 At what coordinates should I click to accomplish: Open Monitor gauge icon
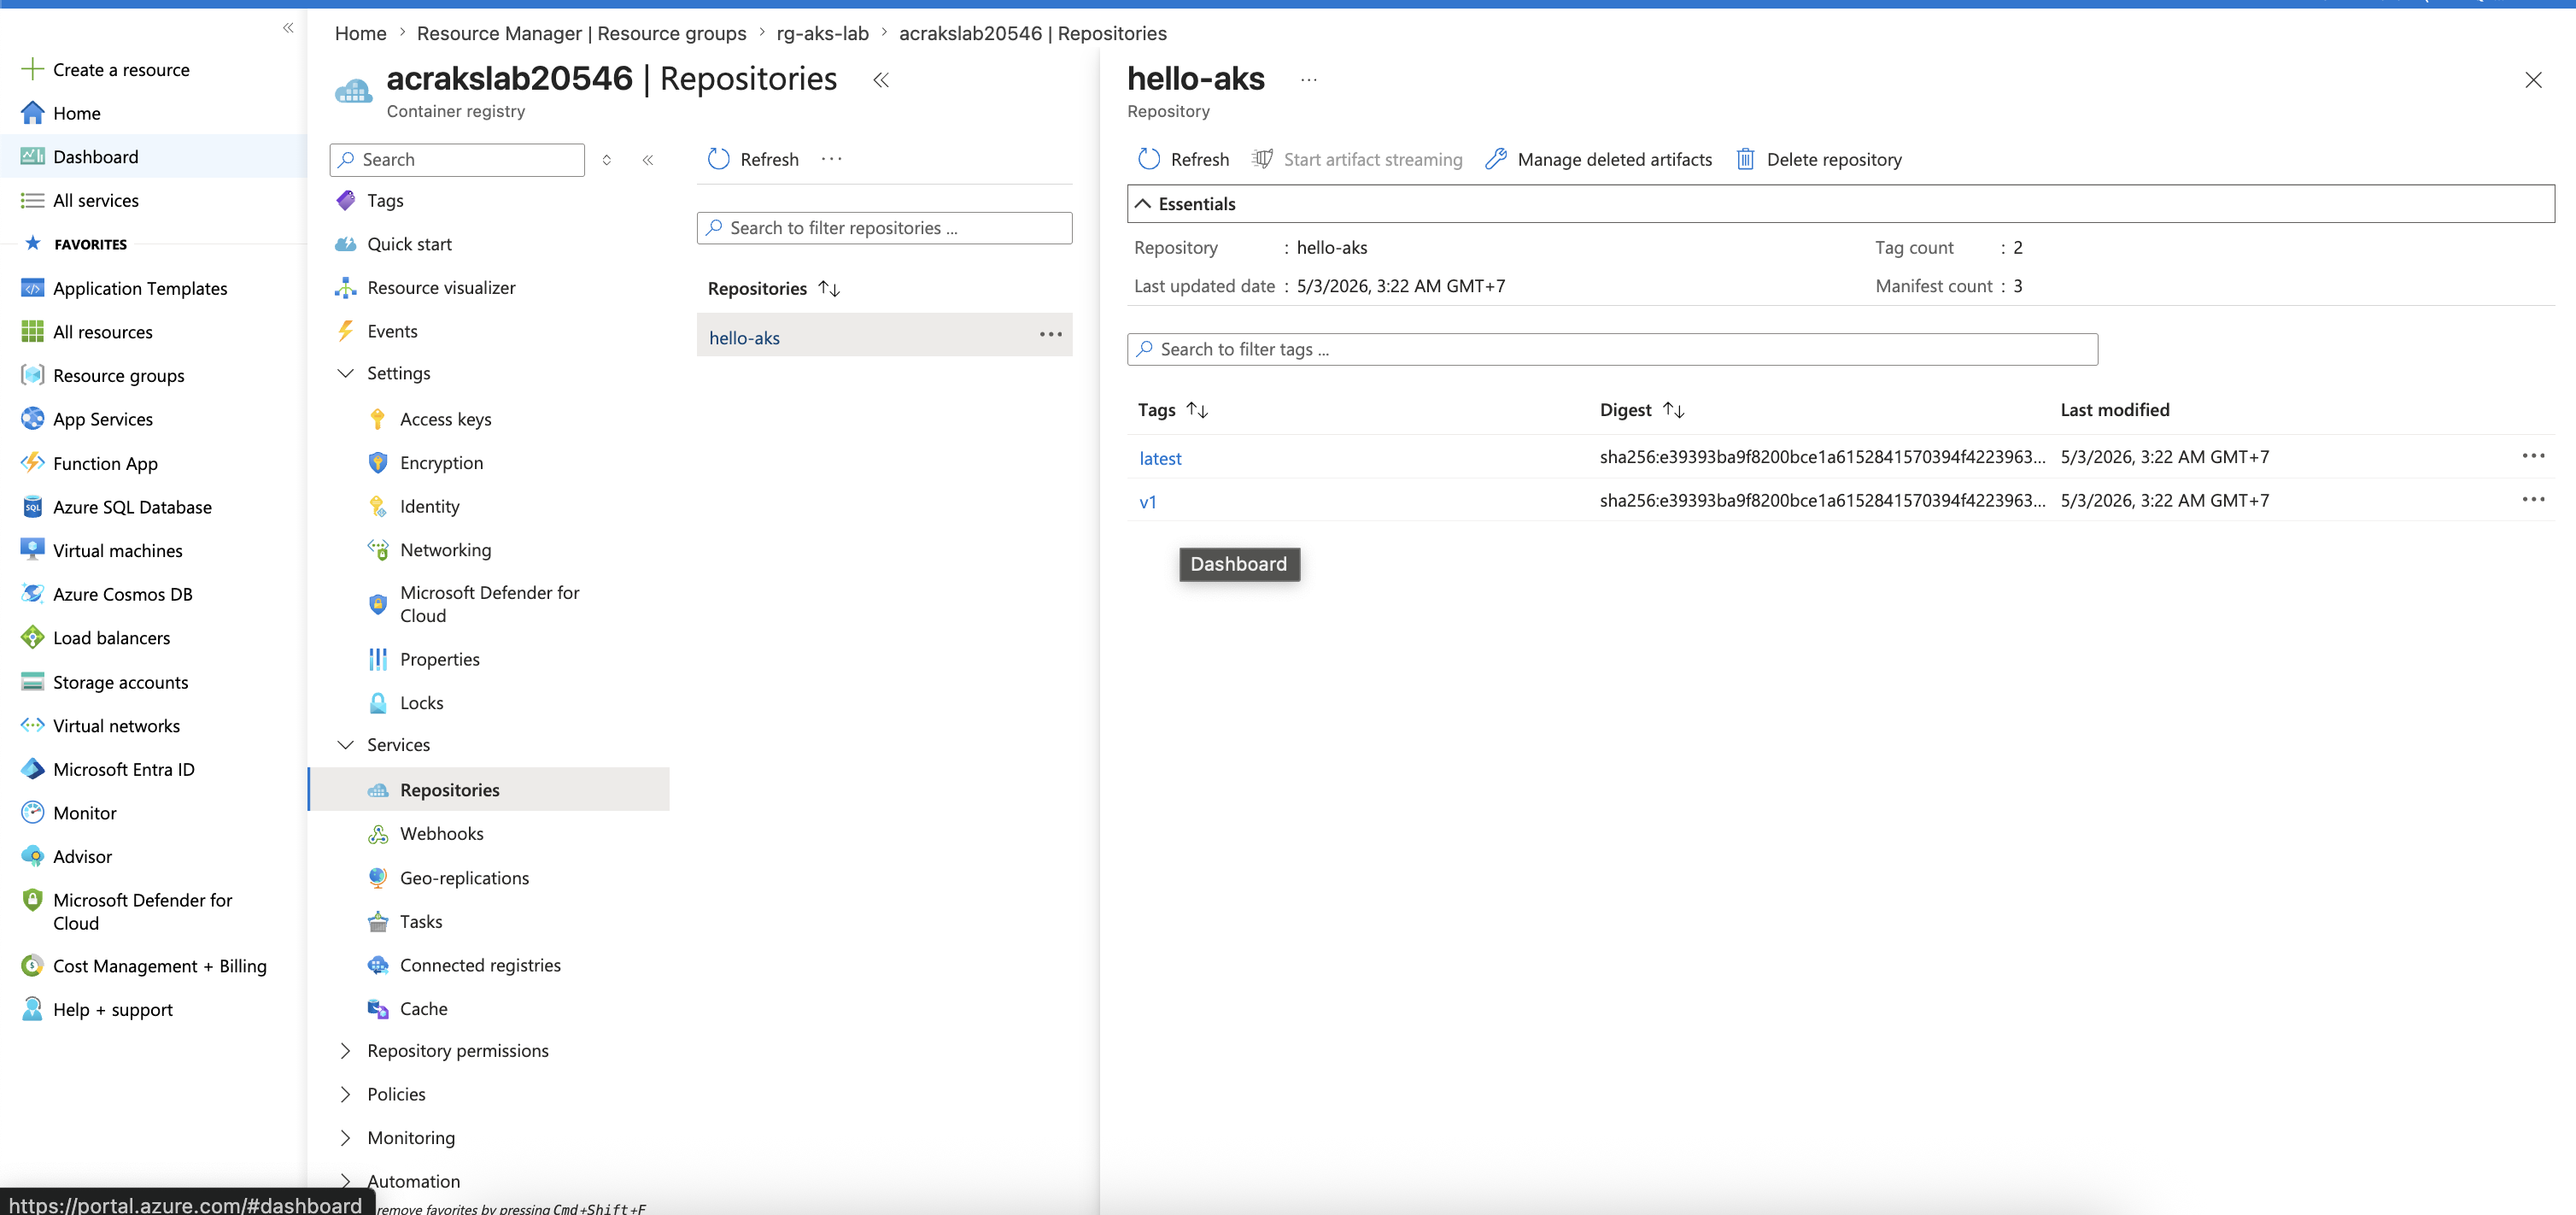point(32,812)
